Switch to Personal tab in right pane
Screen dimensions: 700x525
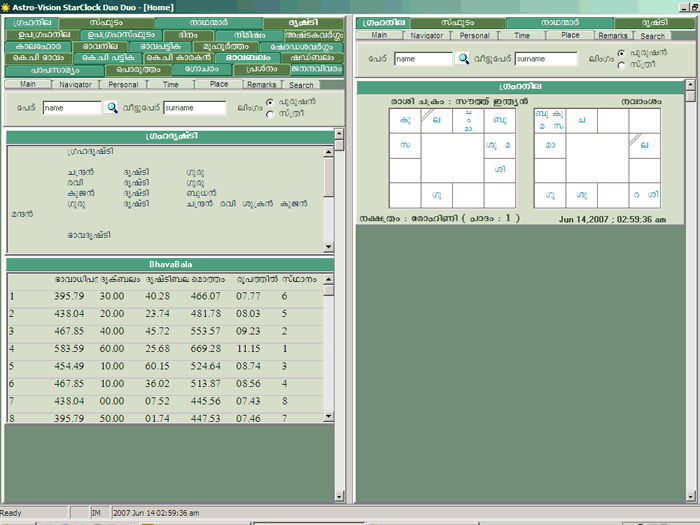click(x=475, y=35)
